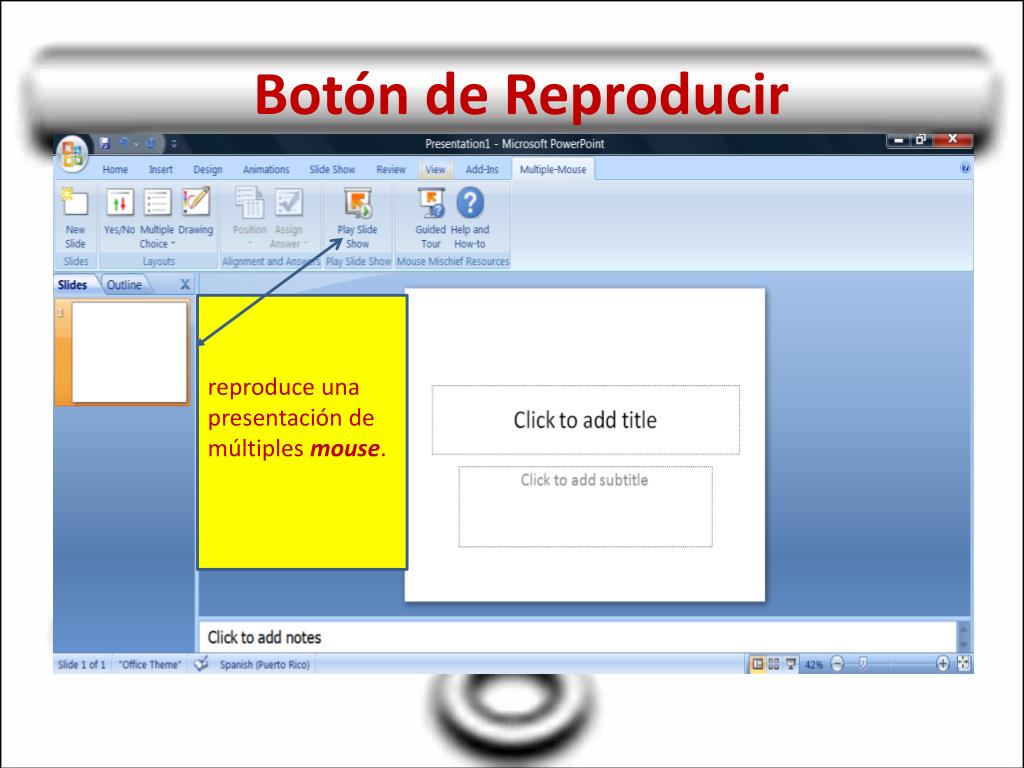The width and height of the screenshot is (1024, 768).
Task: Select slide 1 thumbnail
Action: coord(129,352)
